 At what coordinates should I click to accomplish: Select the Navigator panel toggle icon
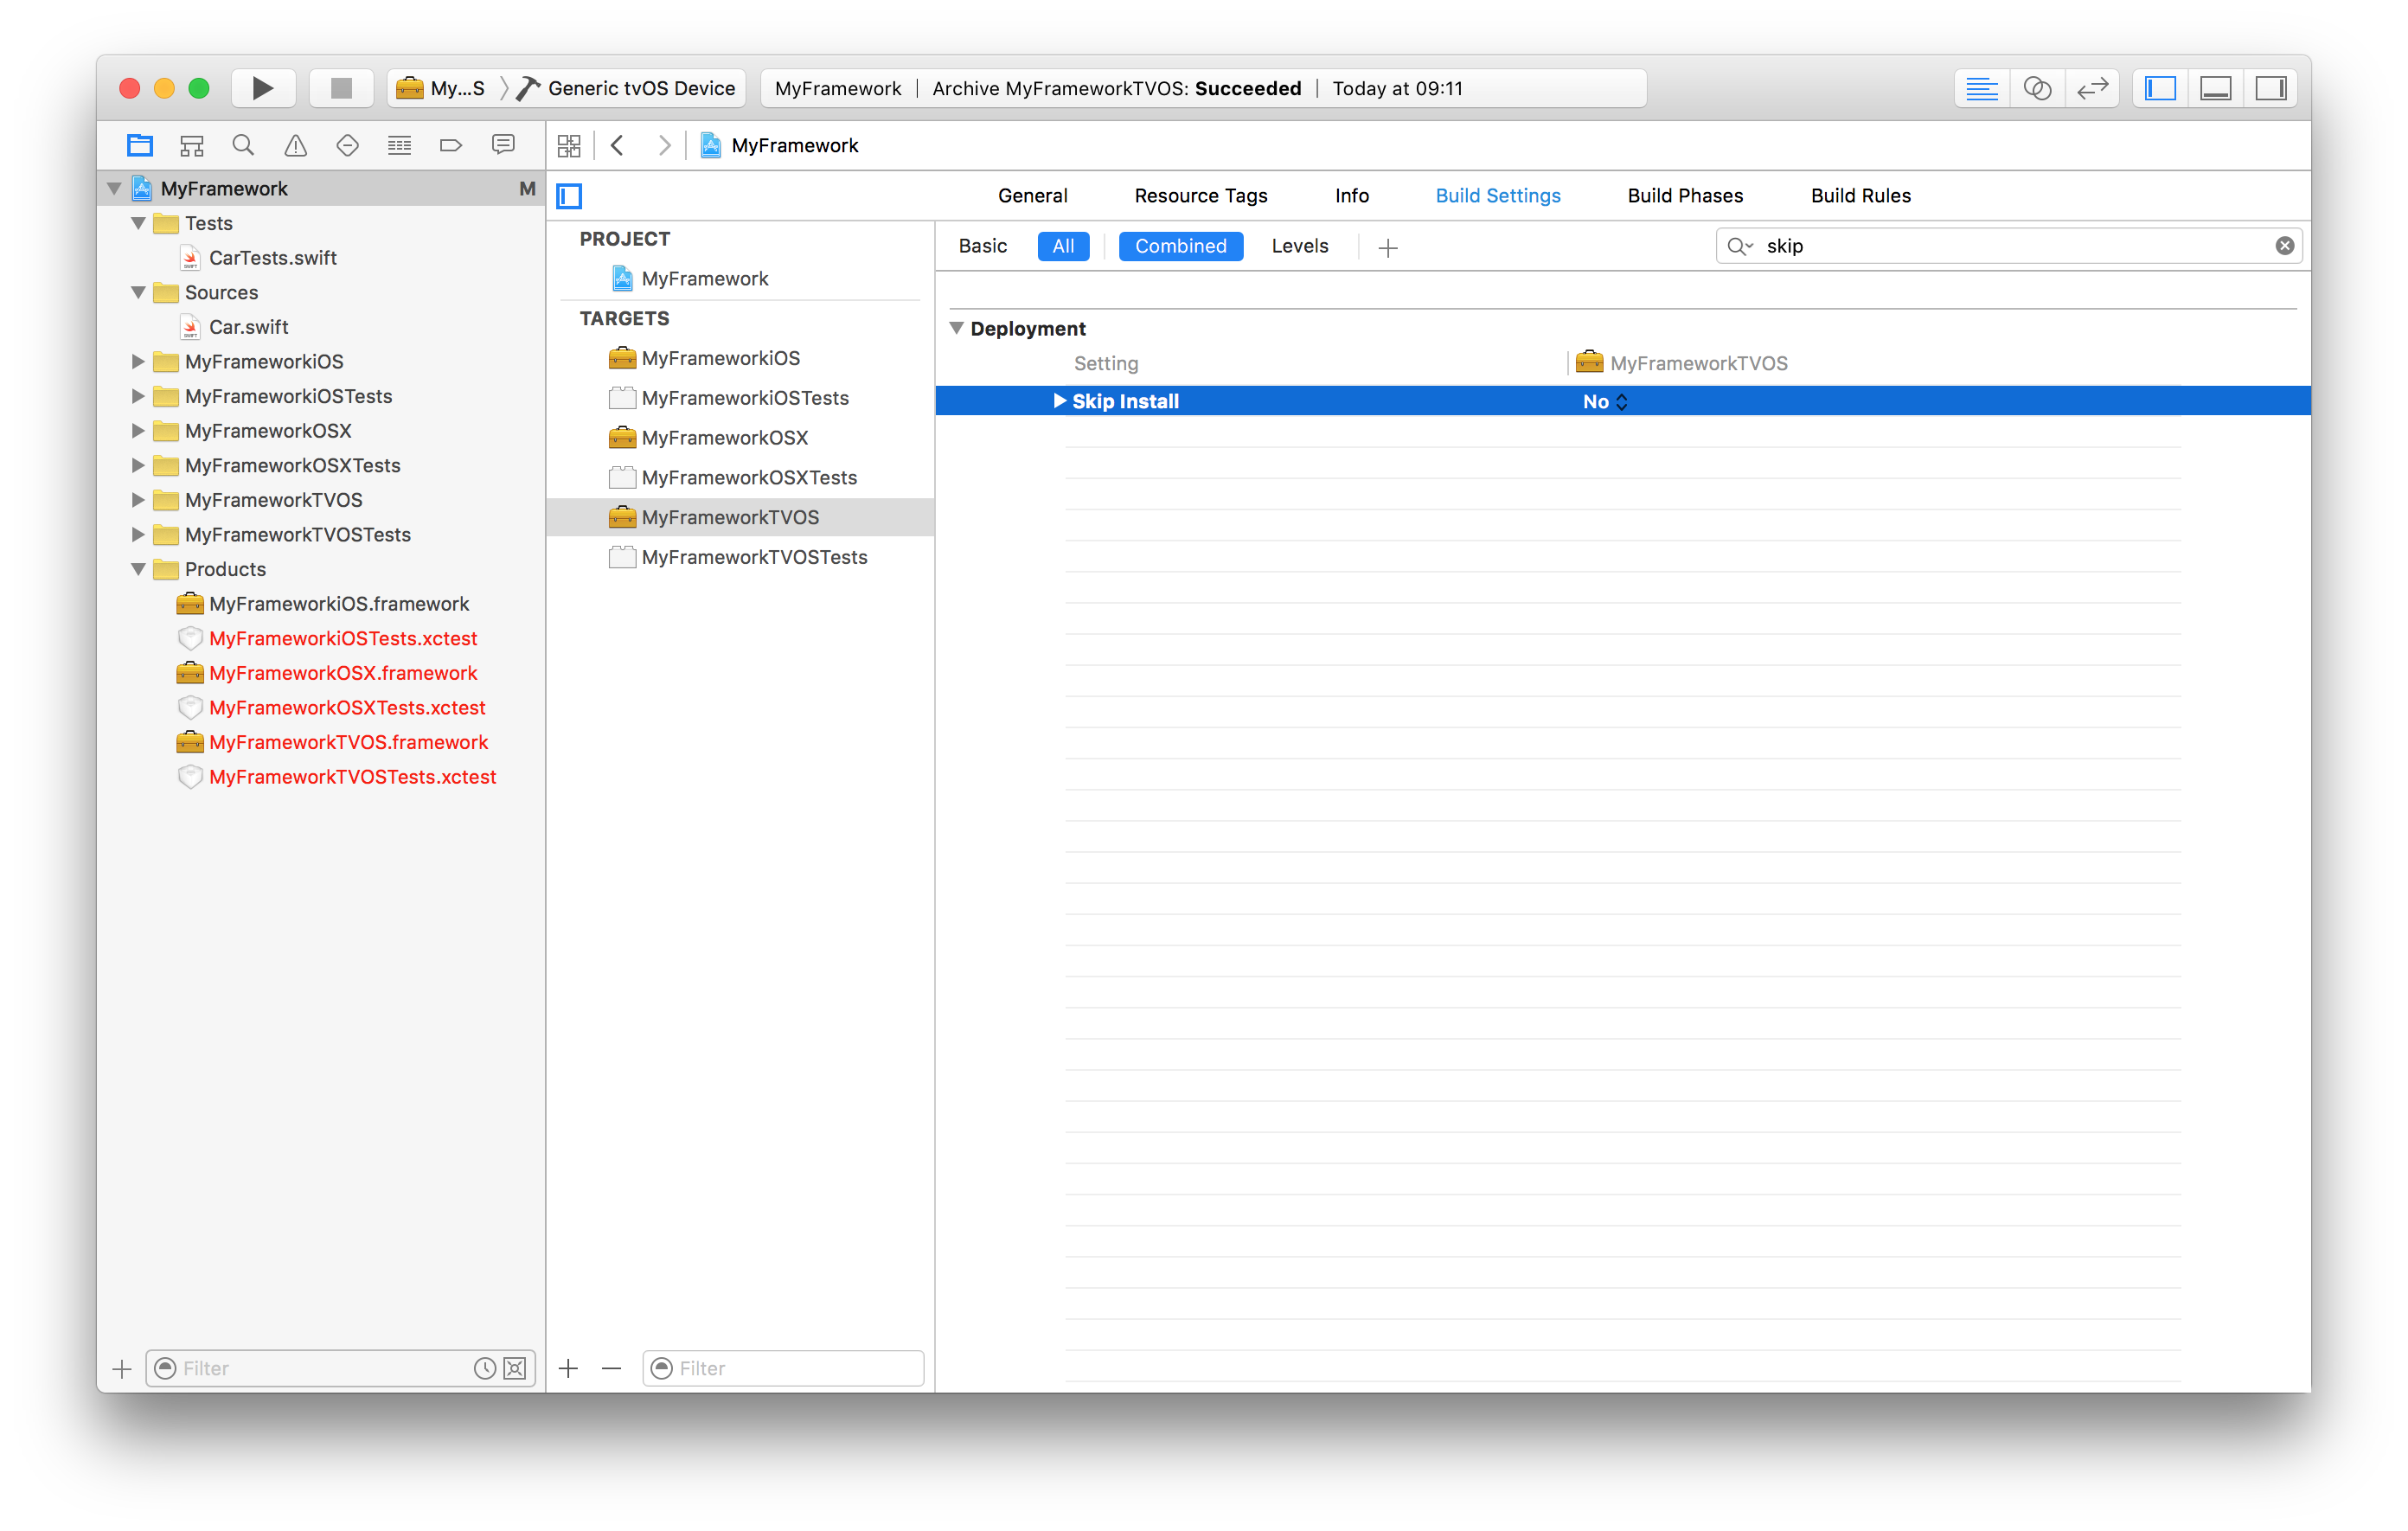click(x=2162, y=86)
